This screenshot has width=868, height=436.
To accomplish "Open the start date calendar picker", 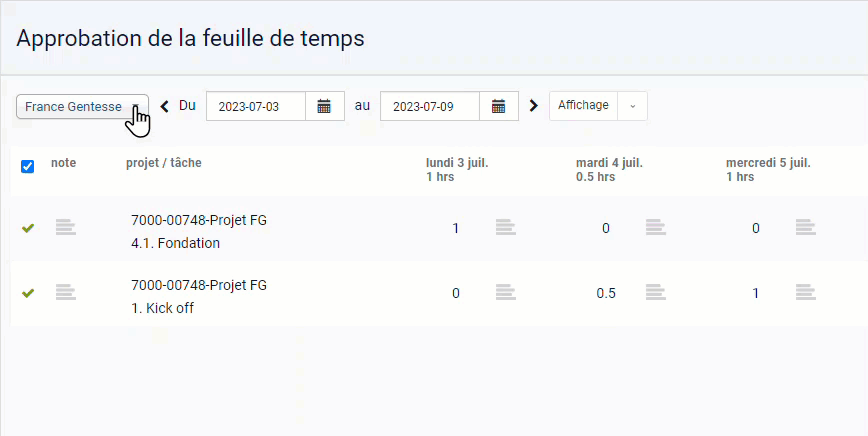I will 324,106.
